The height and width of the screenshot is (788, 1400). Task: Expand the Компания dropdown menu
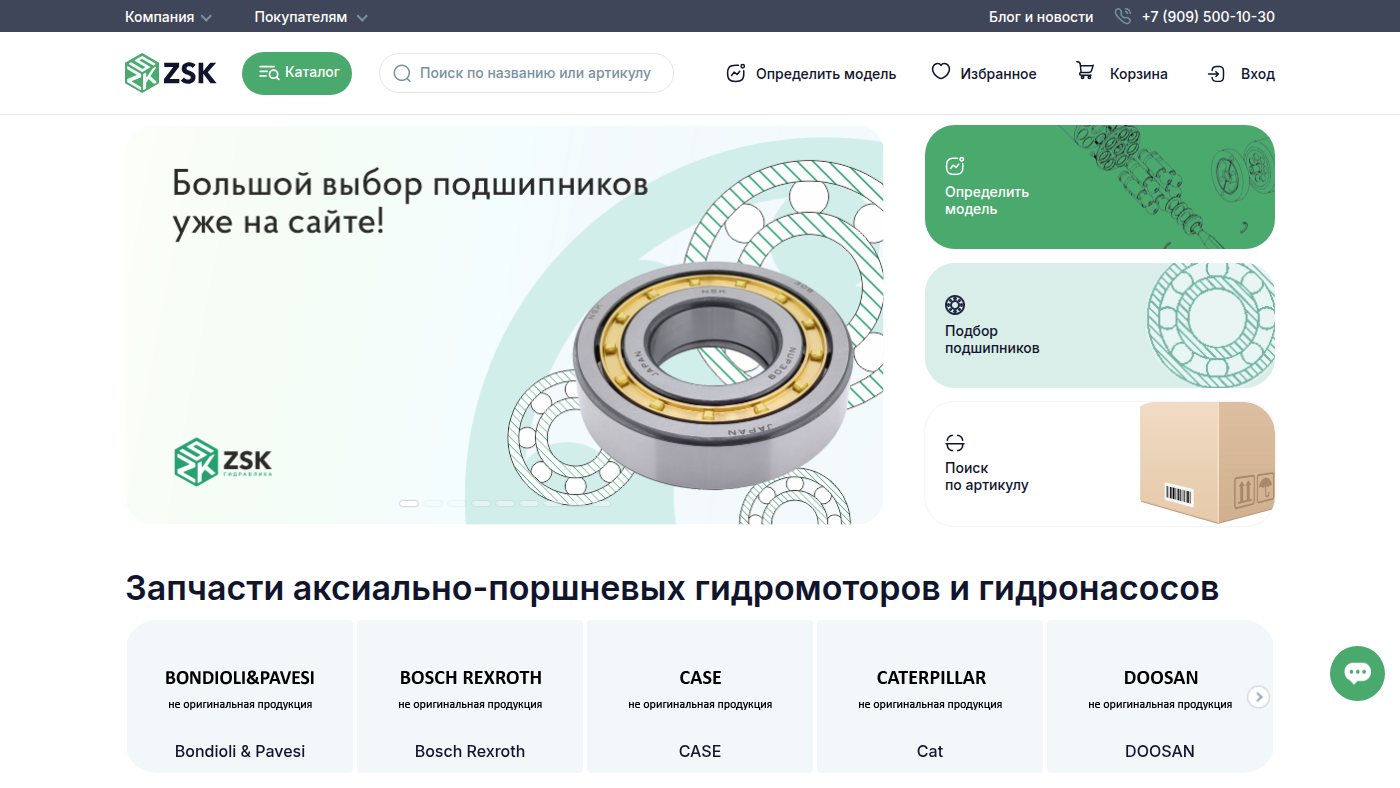[x=168, y=17]
